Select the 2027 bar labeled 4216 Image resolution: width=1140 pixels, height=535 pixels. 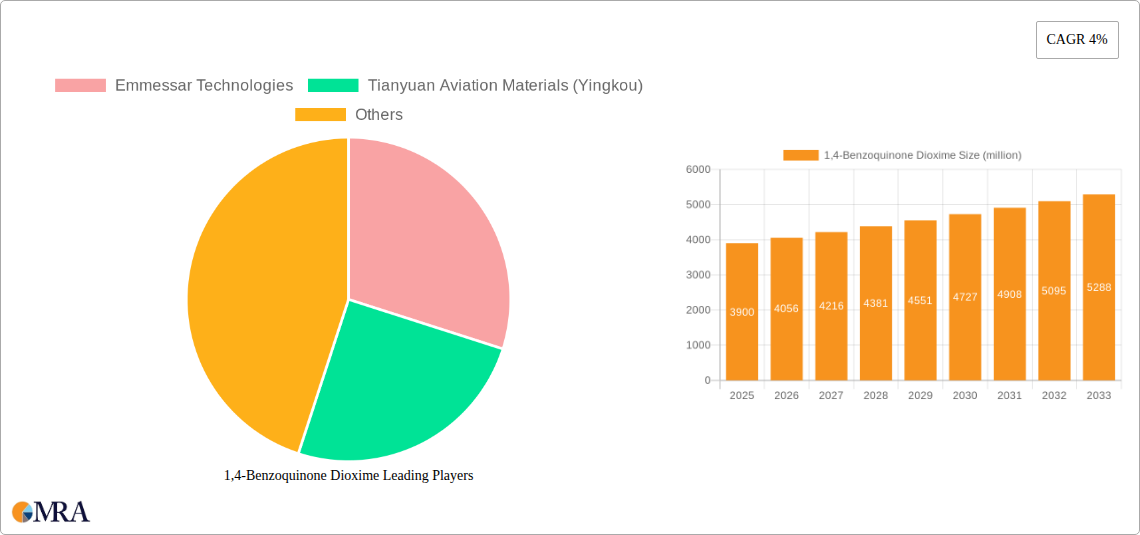831,306
